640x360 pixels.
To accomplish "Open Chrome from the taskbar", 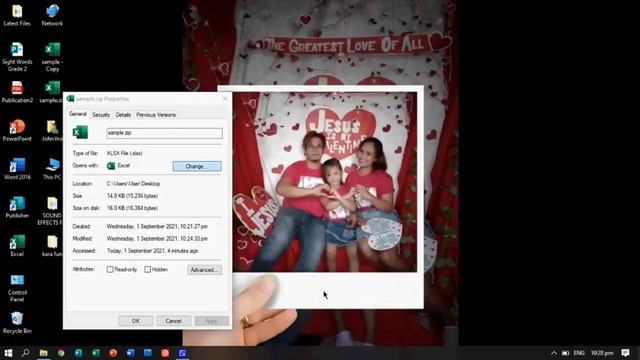I will (61, 353).
